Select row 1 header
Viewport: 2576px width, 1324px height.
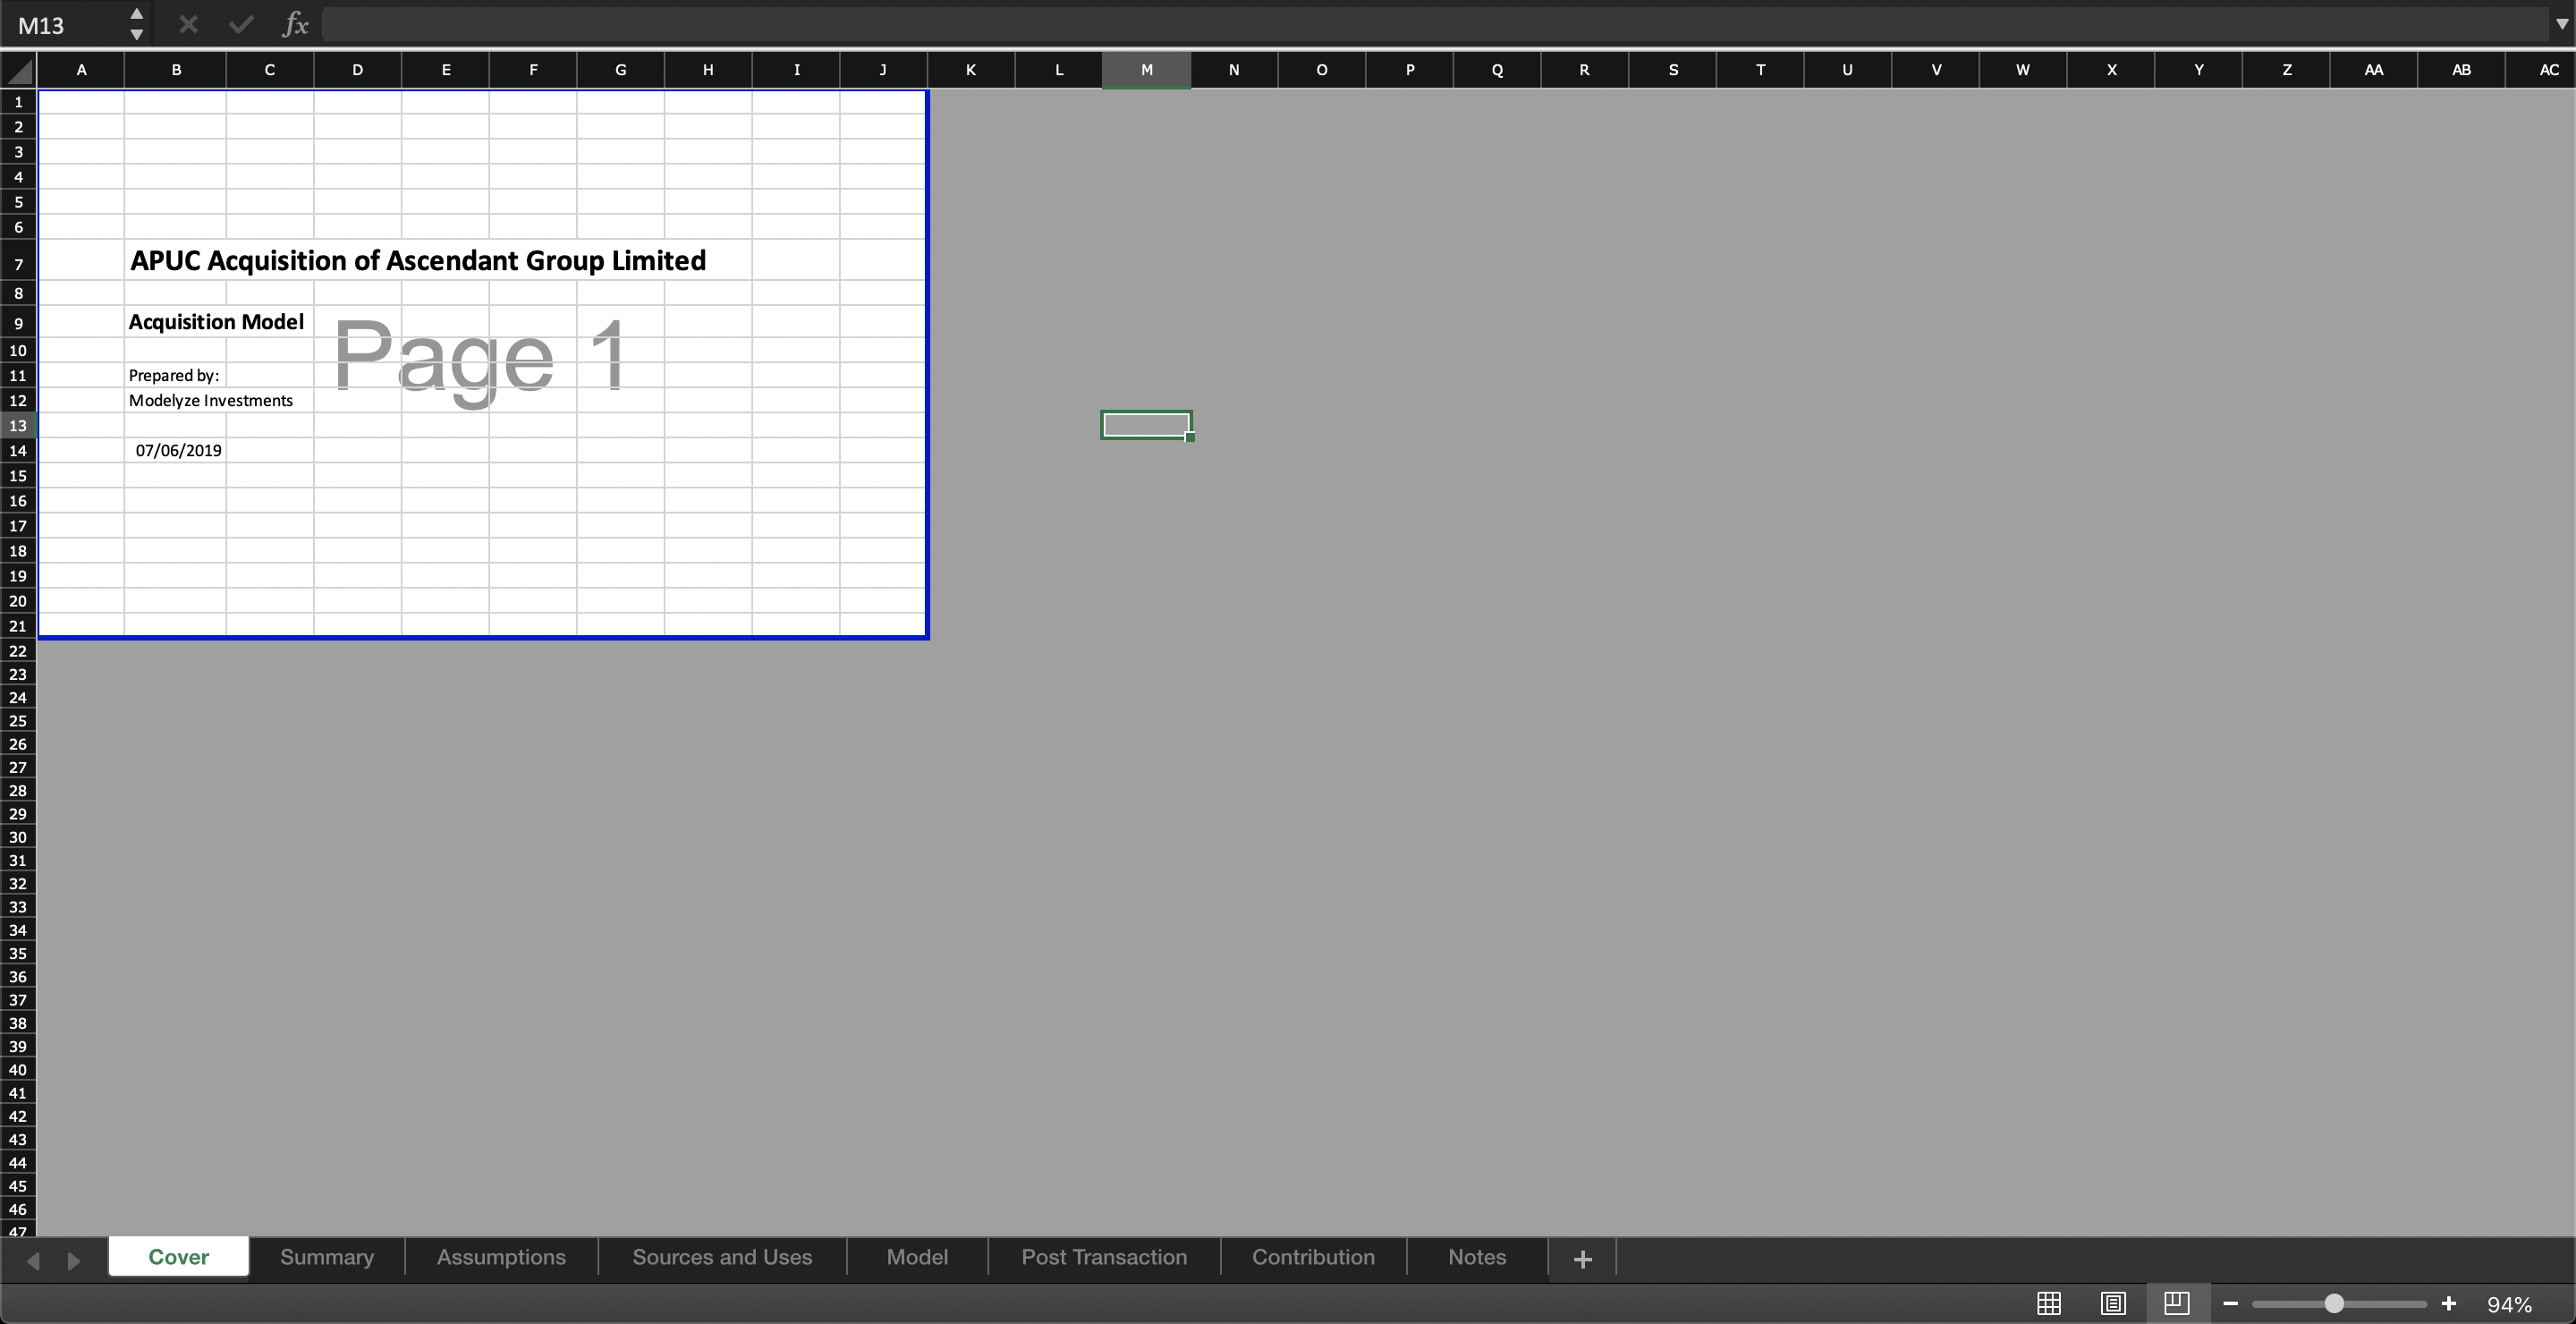click(x=18, y=102)
